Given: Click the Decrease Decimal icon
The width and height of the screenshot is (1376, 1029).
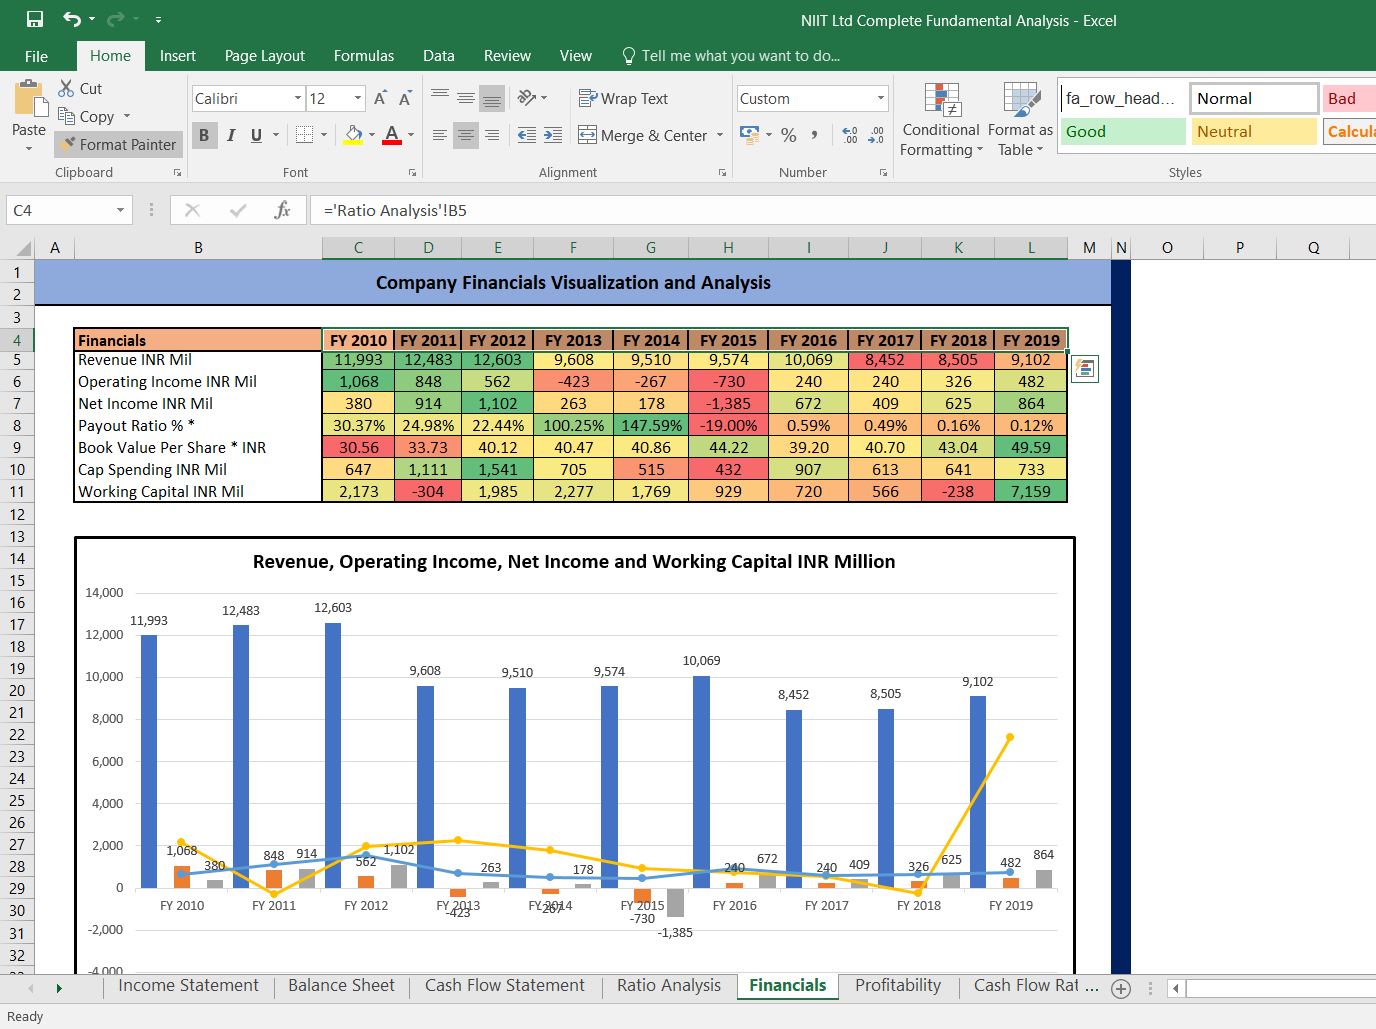Looking at the screenshot, I should 875,135.
